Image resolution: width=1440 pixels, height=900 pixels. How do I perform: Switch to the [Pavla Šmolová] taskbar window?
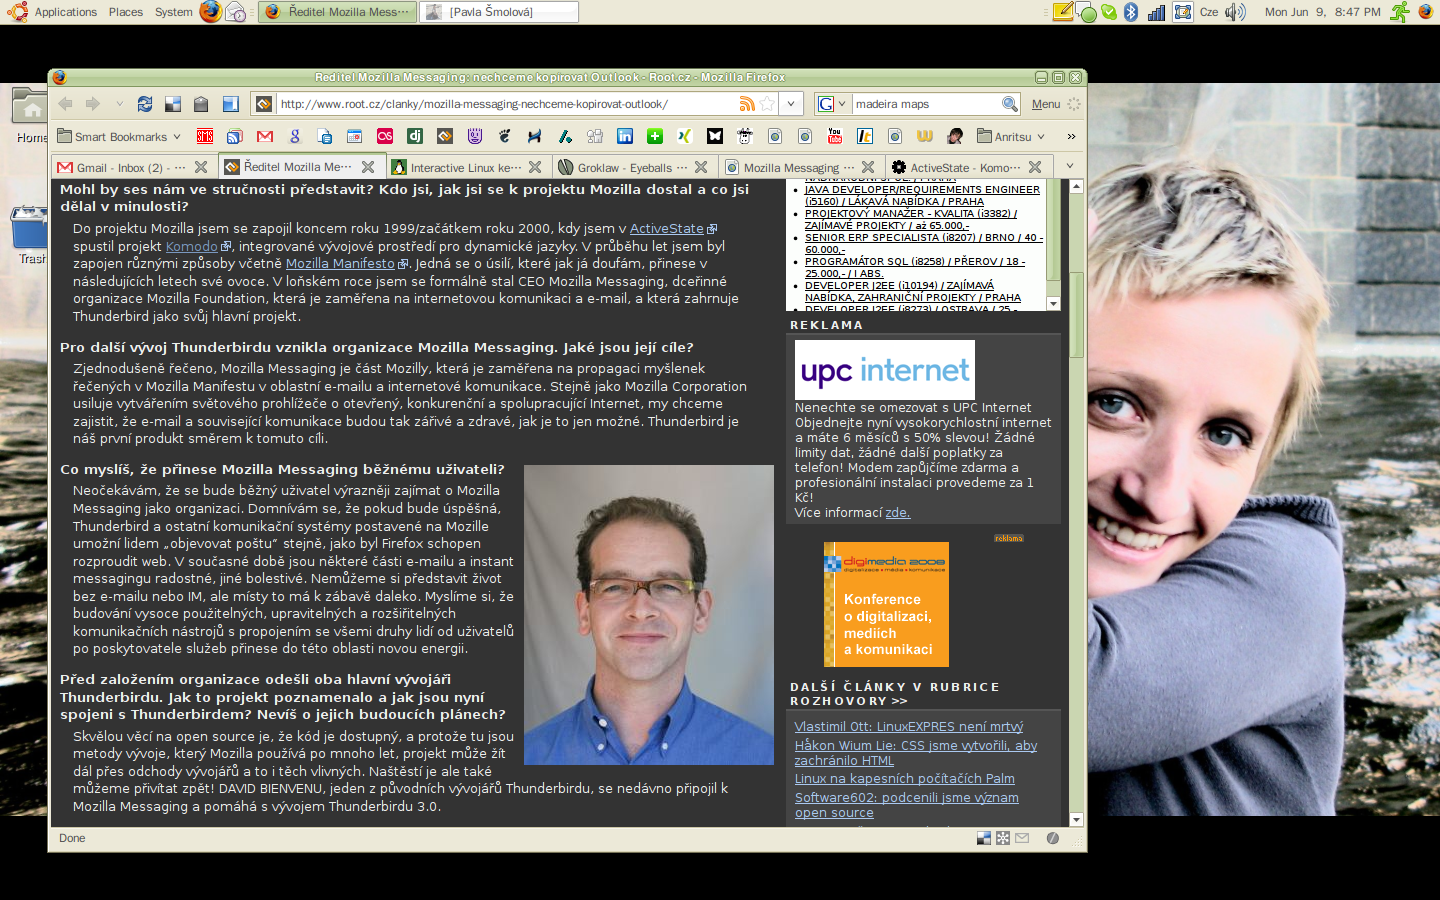[499, 12]
